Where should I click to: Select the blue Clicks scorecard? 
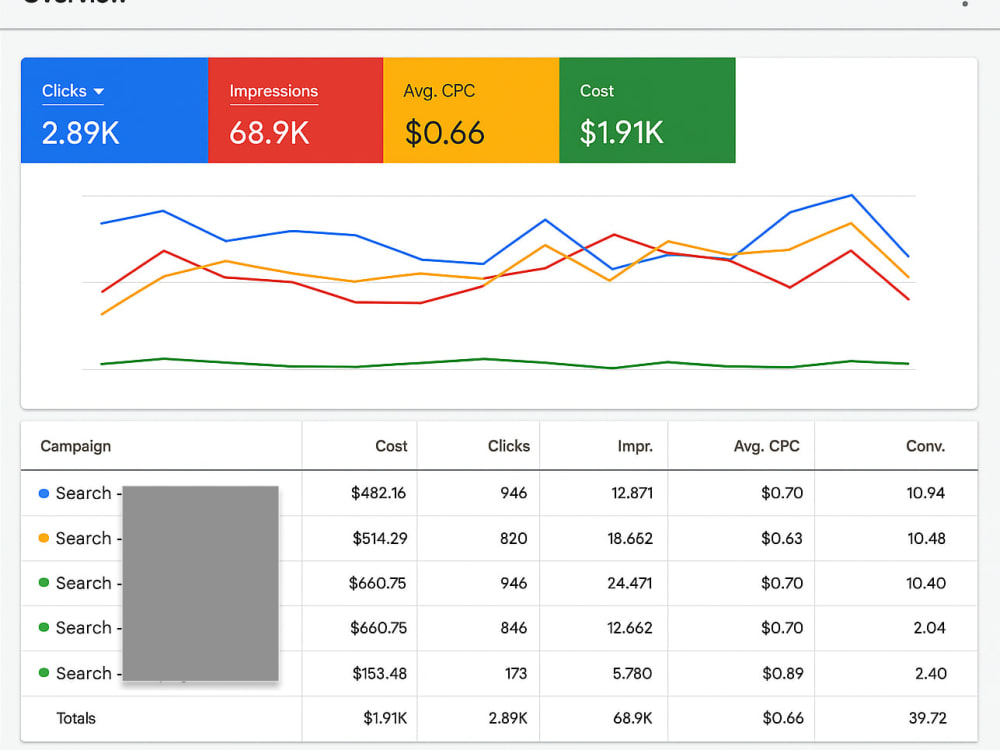point(114,110)
